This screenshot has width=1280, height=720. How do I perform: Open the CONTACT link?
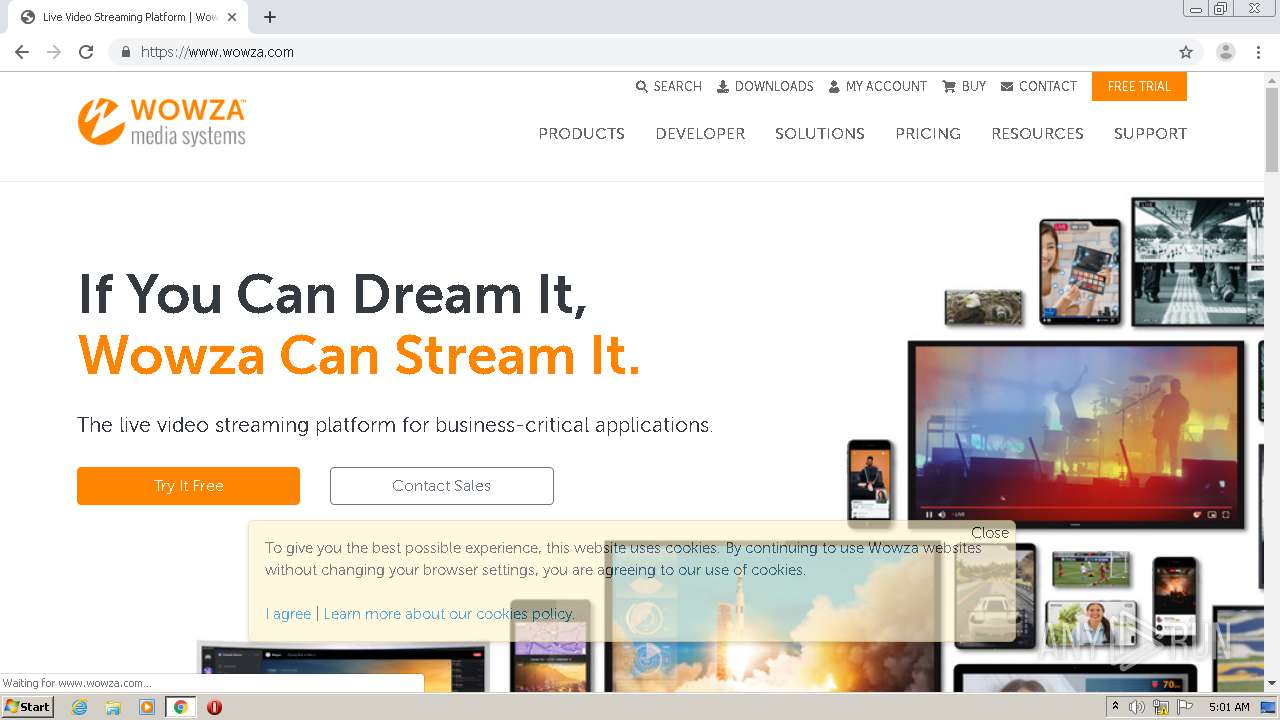click(1038, 87)
